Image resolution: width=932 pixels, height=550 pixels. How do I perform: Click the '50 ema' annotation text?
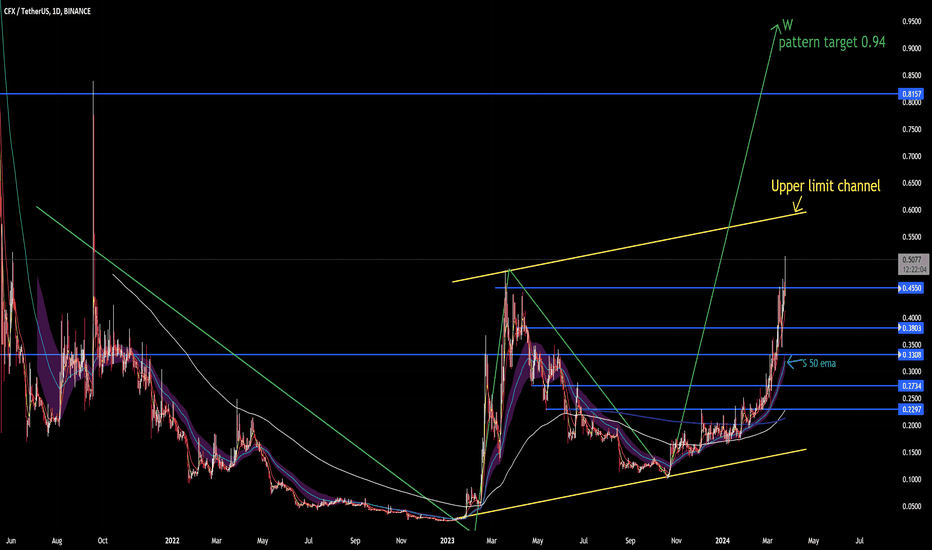tap(822, 363)
